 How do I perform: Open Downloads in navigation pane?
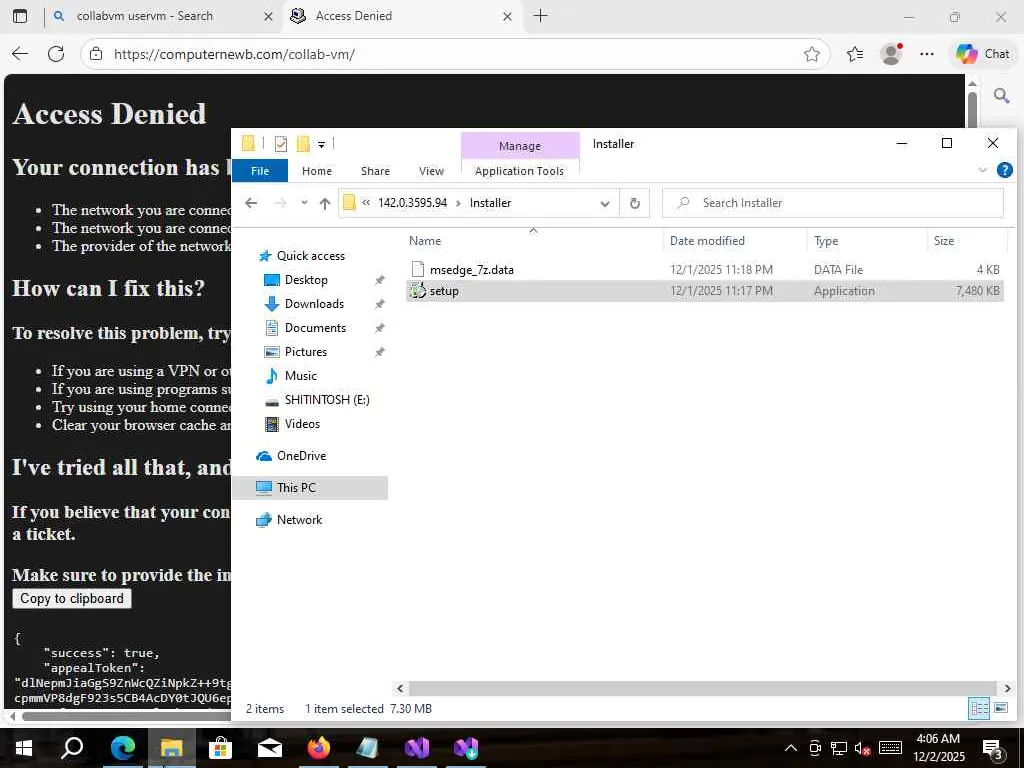(x=314, y=304)
